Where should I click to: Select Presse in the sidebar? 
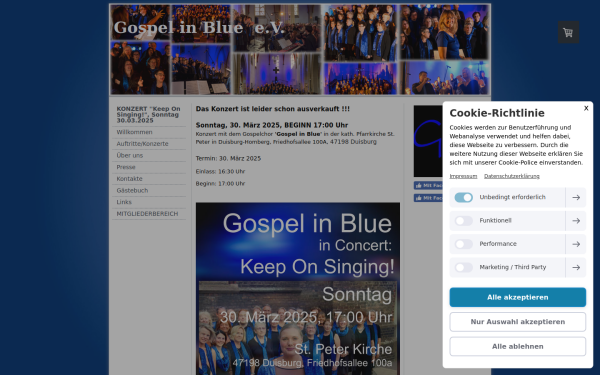point(149,167)
